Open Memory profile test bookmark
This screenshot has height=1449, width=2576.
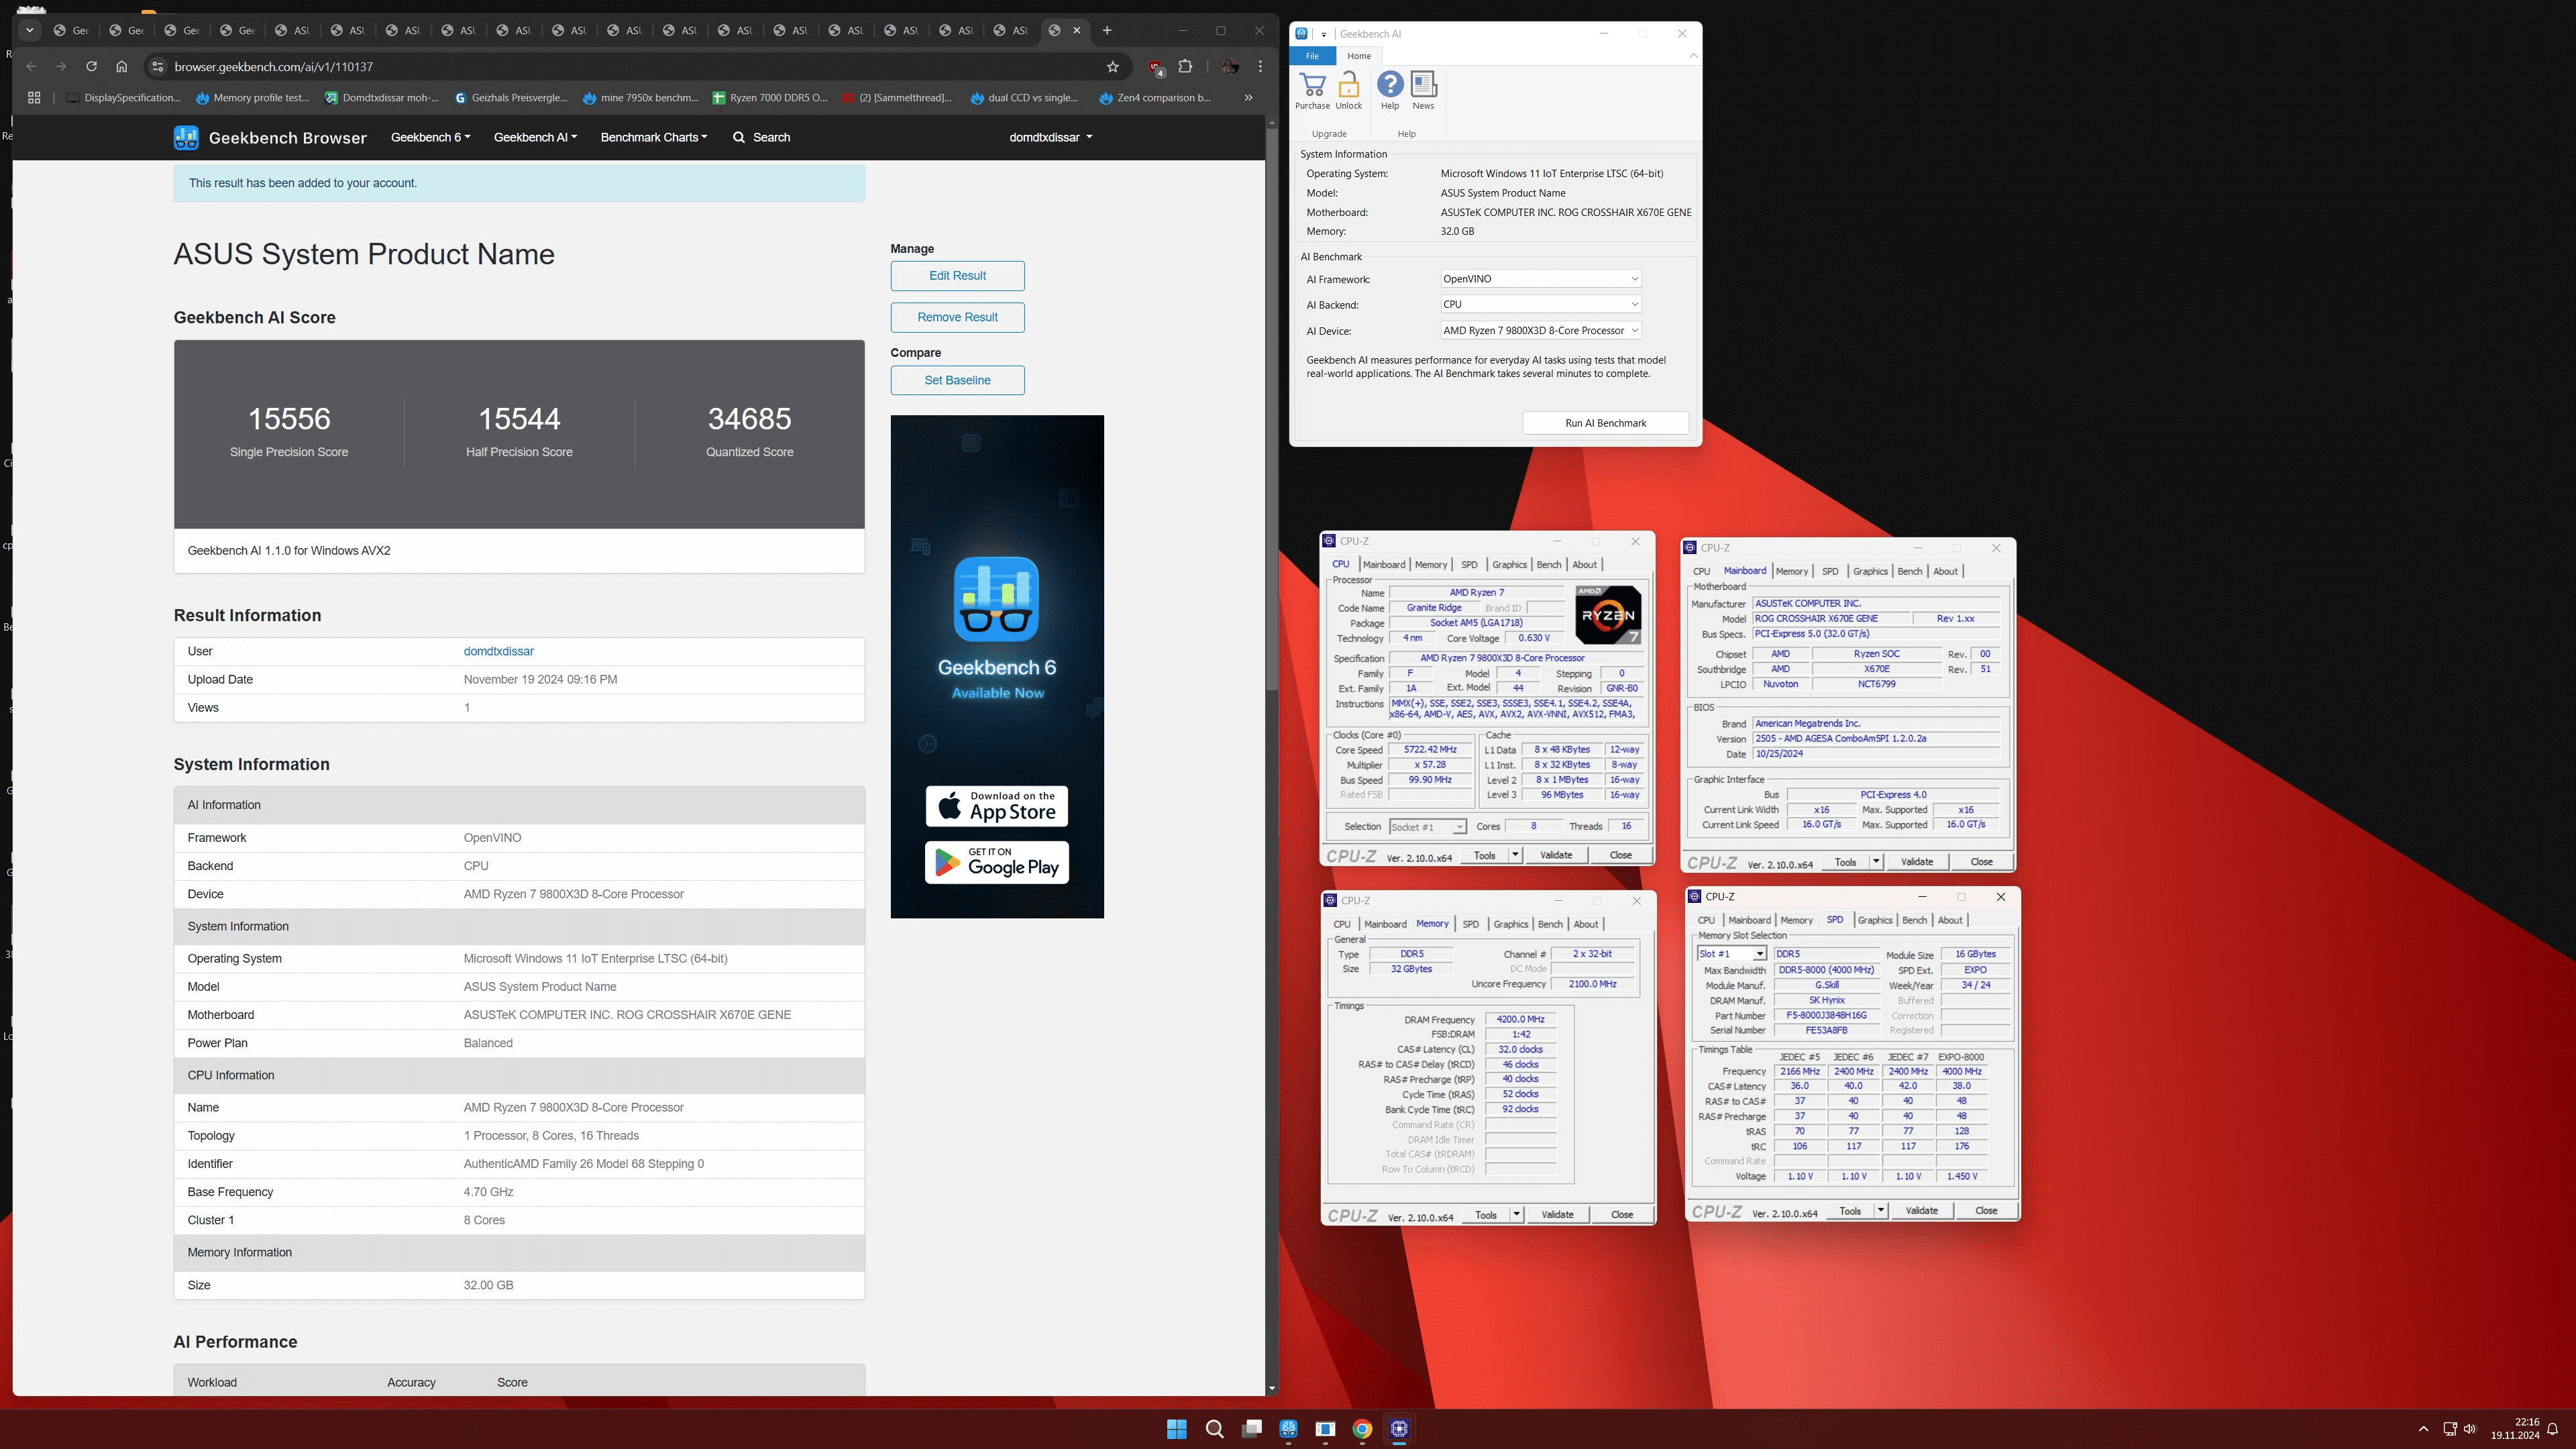(252, 98)
